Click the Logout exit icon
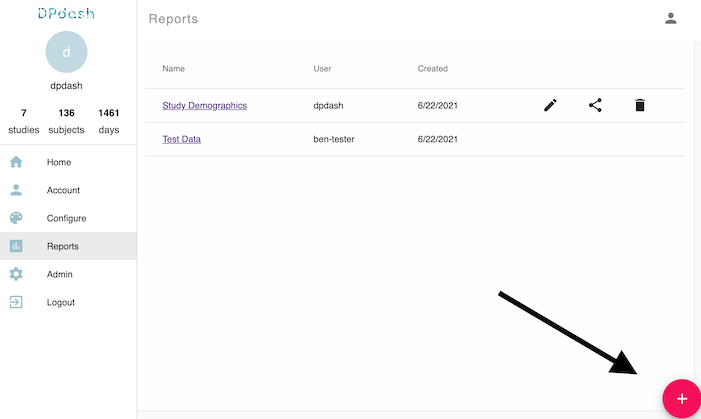 click(x=16, y=302)
